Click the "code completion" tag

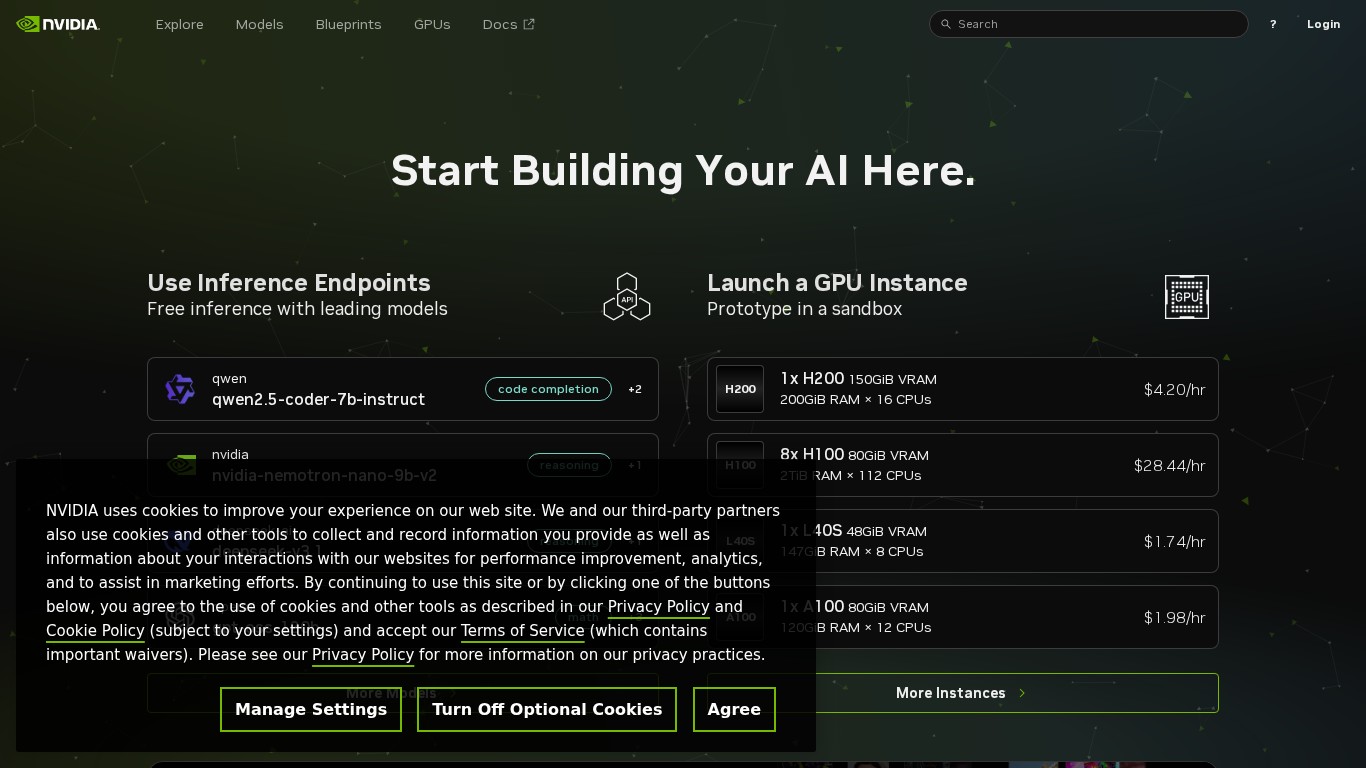click(x=548, y=389)
